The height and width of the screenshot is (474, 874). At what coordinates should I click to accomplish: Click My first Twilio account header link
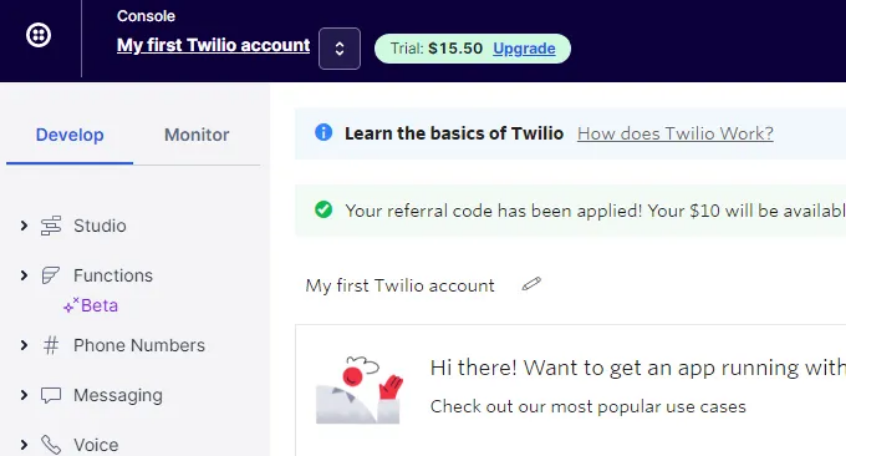point(213,45)
